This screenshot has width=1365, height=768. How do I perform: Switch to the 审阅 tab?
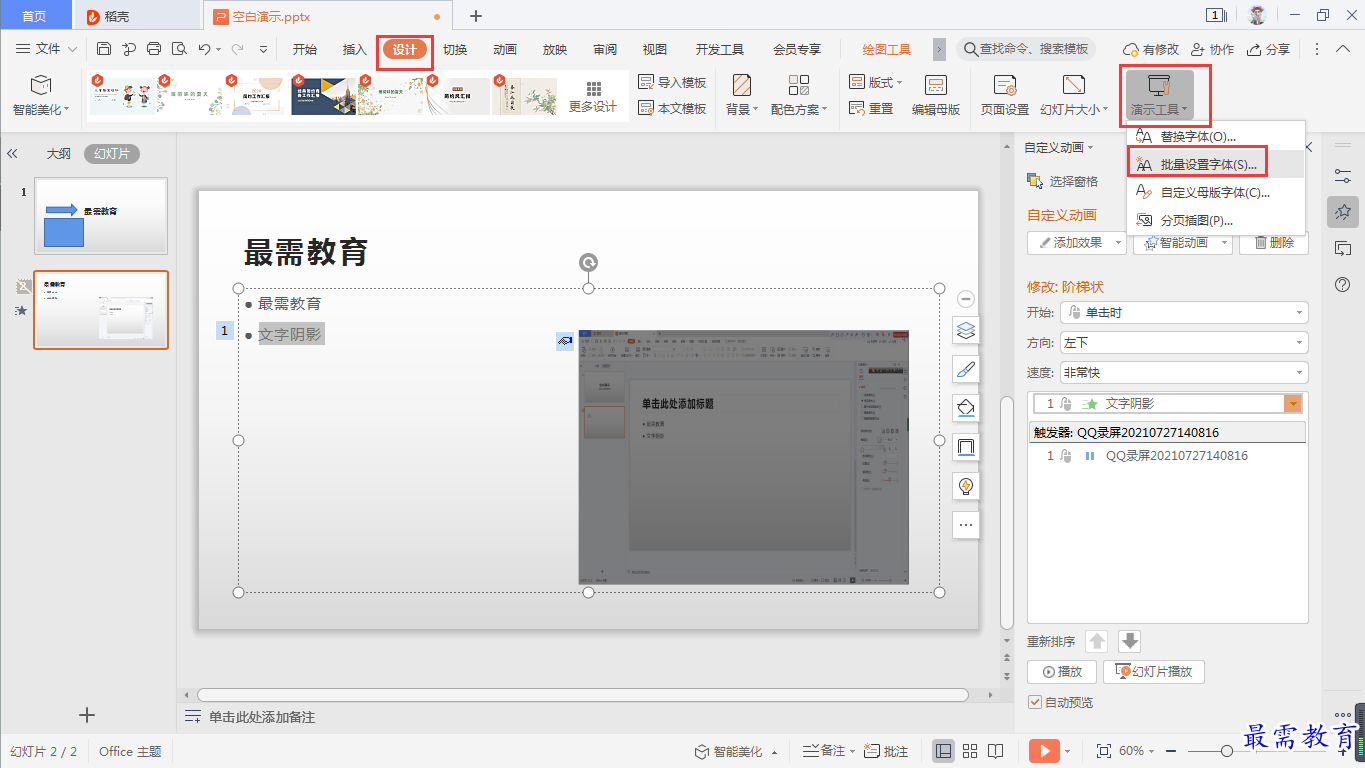(605, 50)
